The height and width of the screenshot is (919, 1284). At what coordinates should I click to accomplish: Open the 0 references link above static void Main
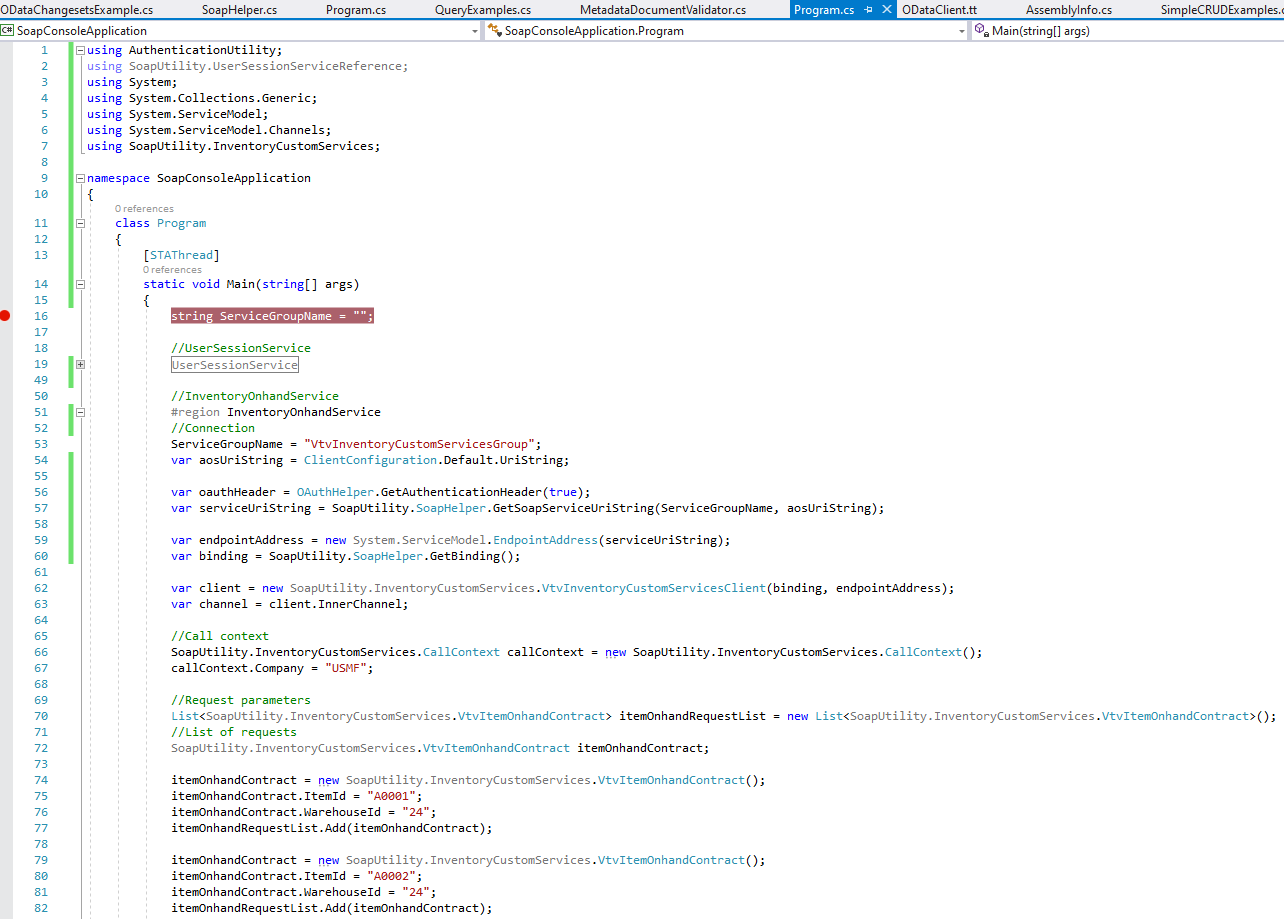click(172, 270)
